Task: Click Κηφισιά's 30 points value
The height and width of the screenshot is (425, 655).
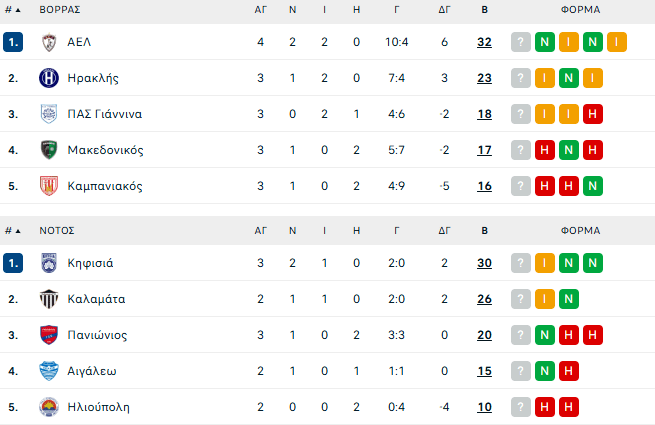Action: point(485,263)
